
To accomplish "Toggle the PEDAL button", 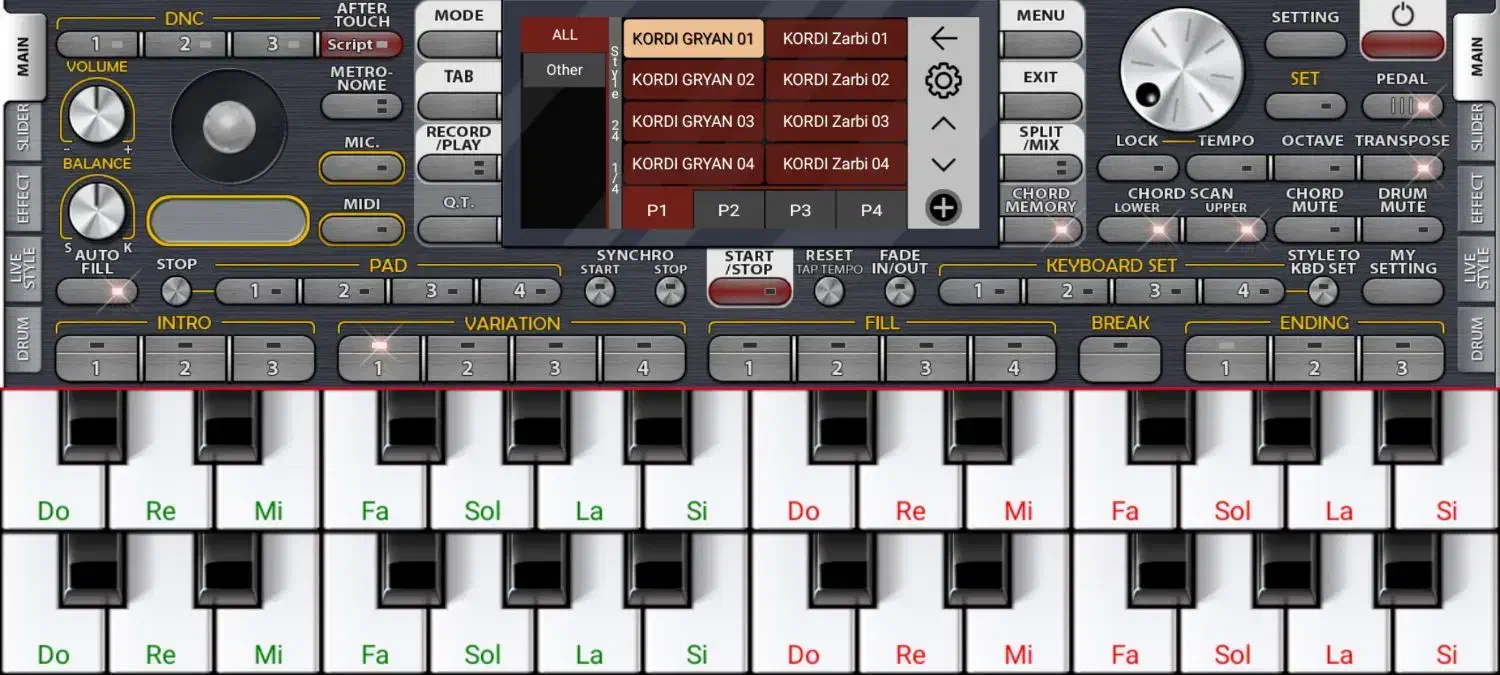I will (1403, 106).
